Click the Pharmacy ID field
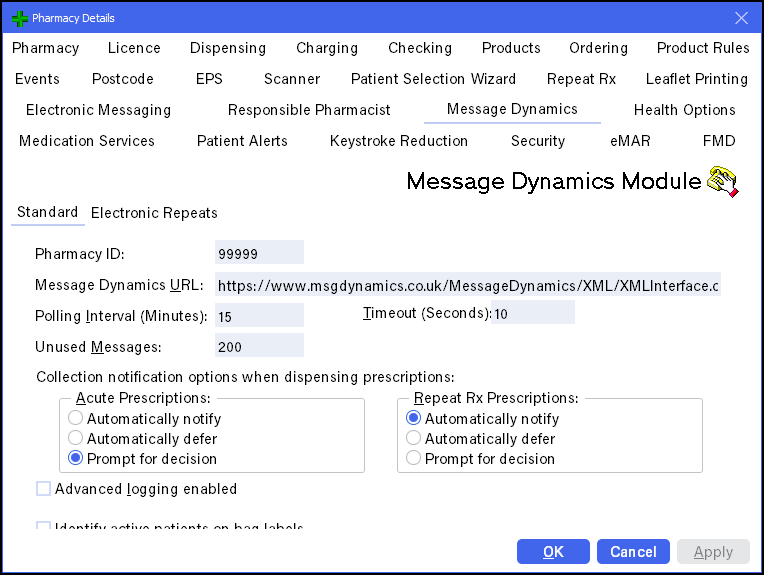Screen dimensions: 764x575 tap(259, 253)
